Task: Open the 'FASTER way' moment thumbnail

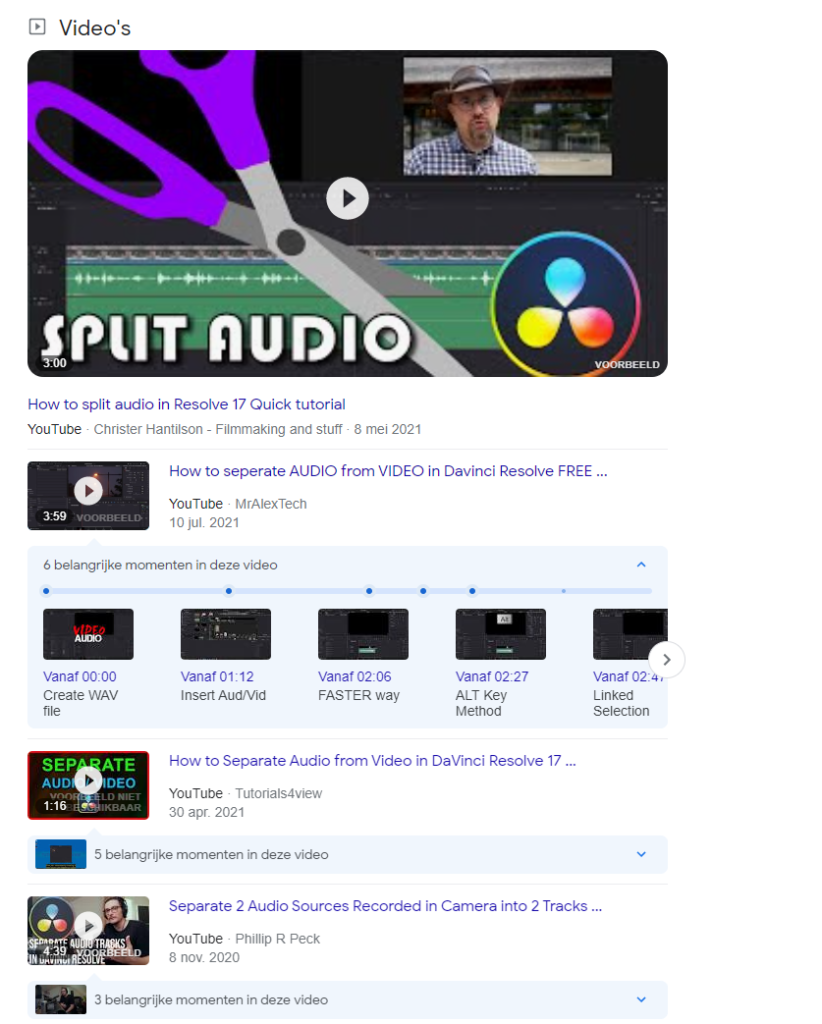Action: tap(363, 634)
